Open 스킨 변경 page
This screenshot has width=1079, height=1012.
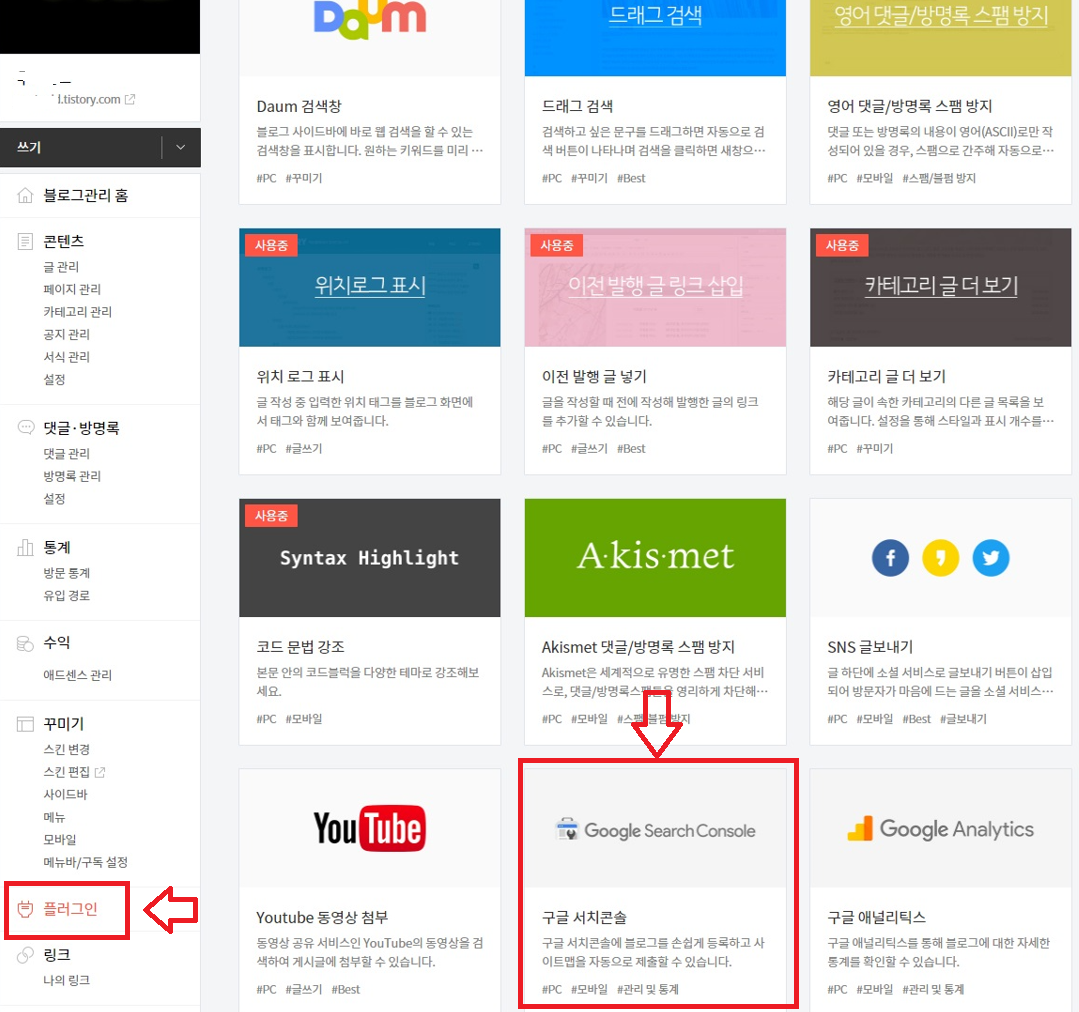click(67, 749)
